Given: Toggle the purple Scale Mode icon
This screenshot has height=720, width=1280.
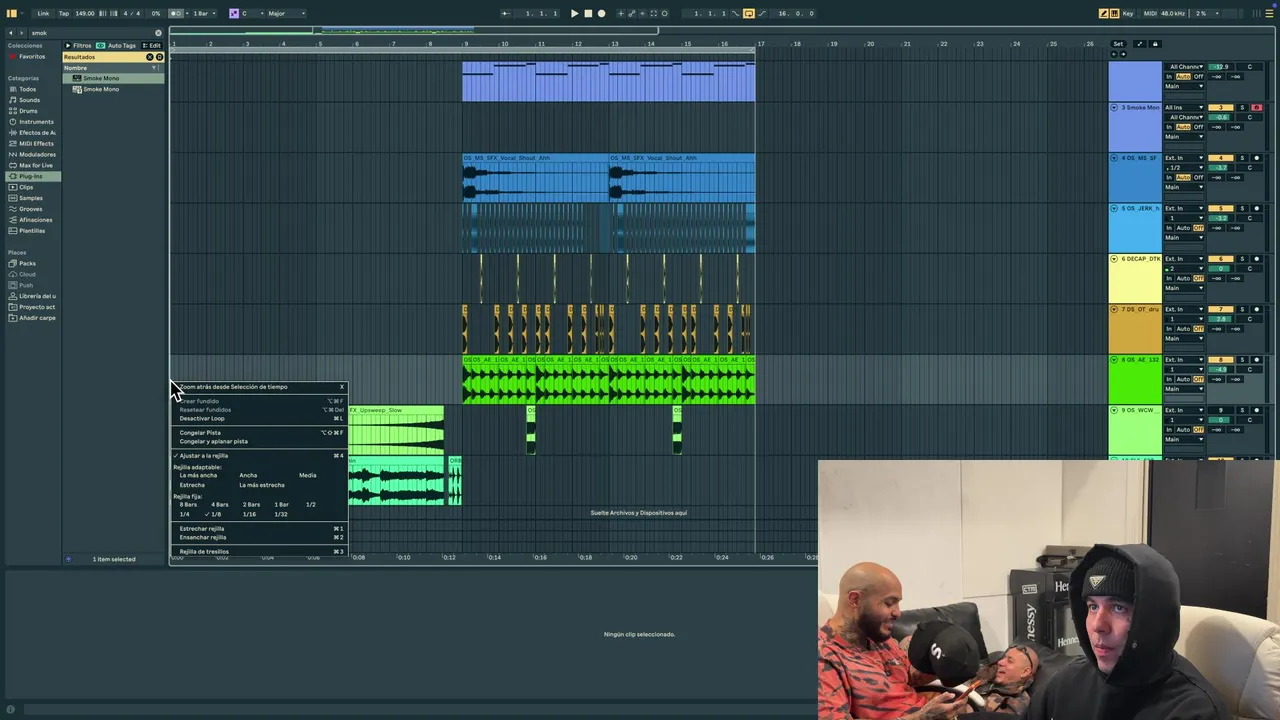Looking at the screenshot, I should tap(234, 13).
